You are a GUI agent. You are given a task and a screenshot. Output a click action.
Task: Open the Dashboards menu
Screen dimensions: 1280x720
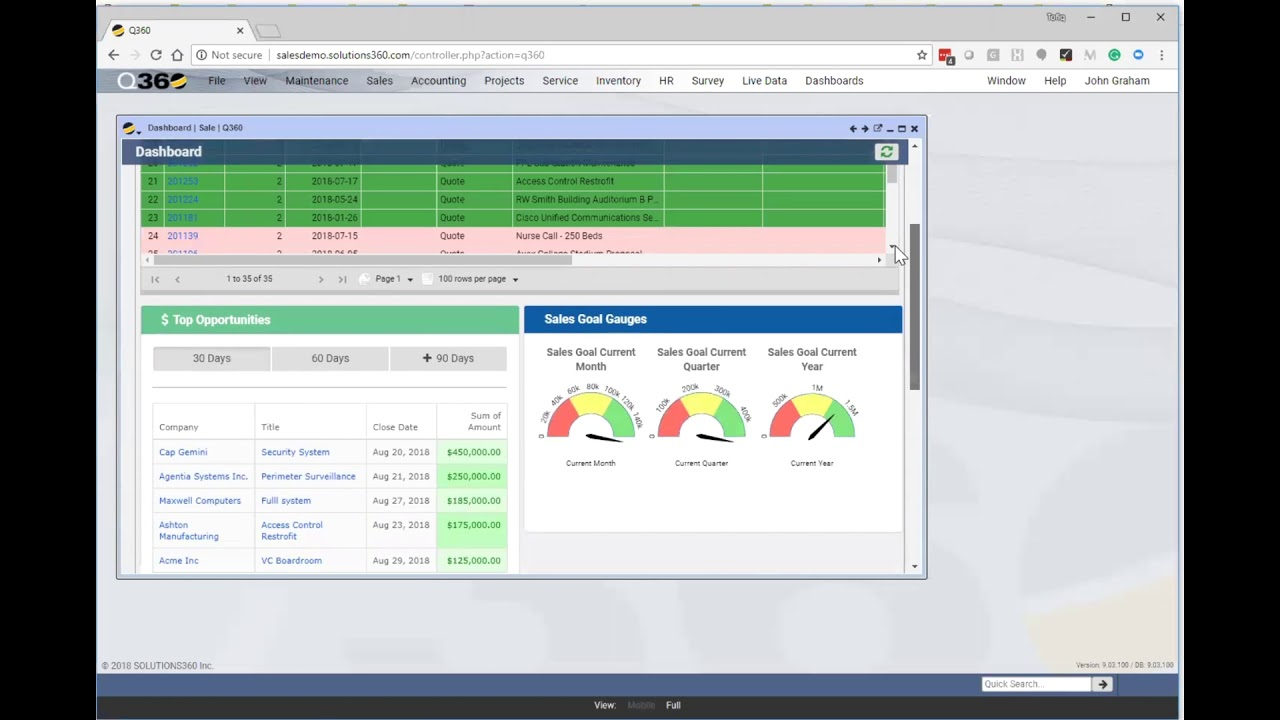pyautogui.click(x=833, y=81)
